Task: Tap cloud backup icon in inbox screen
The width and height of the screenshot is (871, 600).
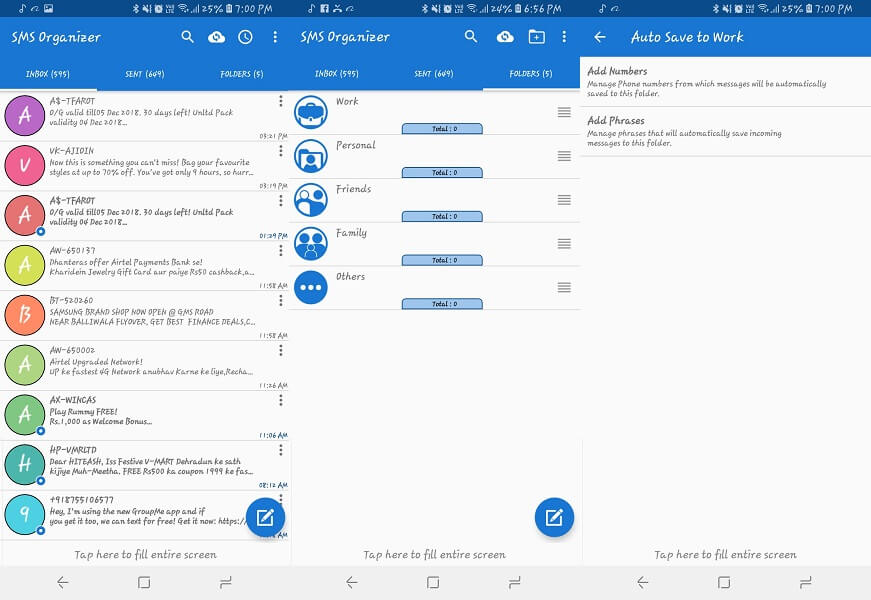Action: coord(216,37)
